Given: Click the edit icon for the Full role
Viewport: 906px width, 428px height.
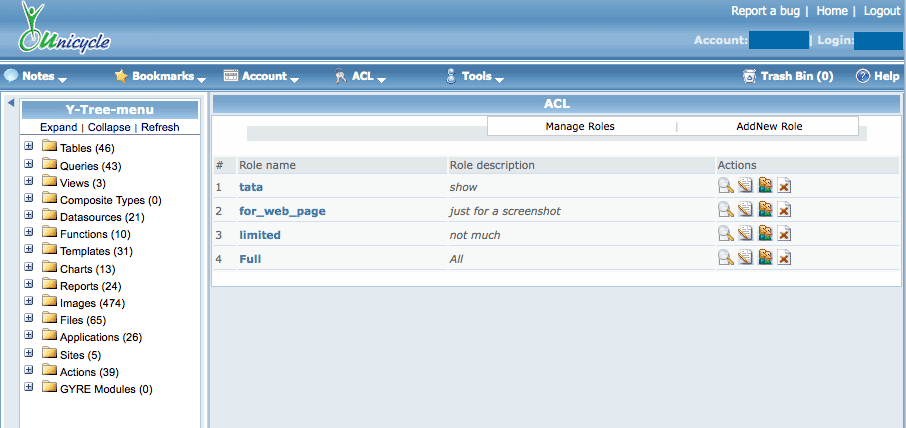Looking at the screenshot, I should click(x=745, y=258).
